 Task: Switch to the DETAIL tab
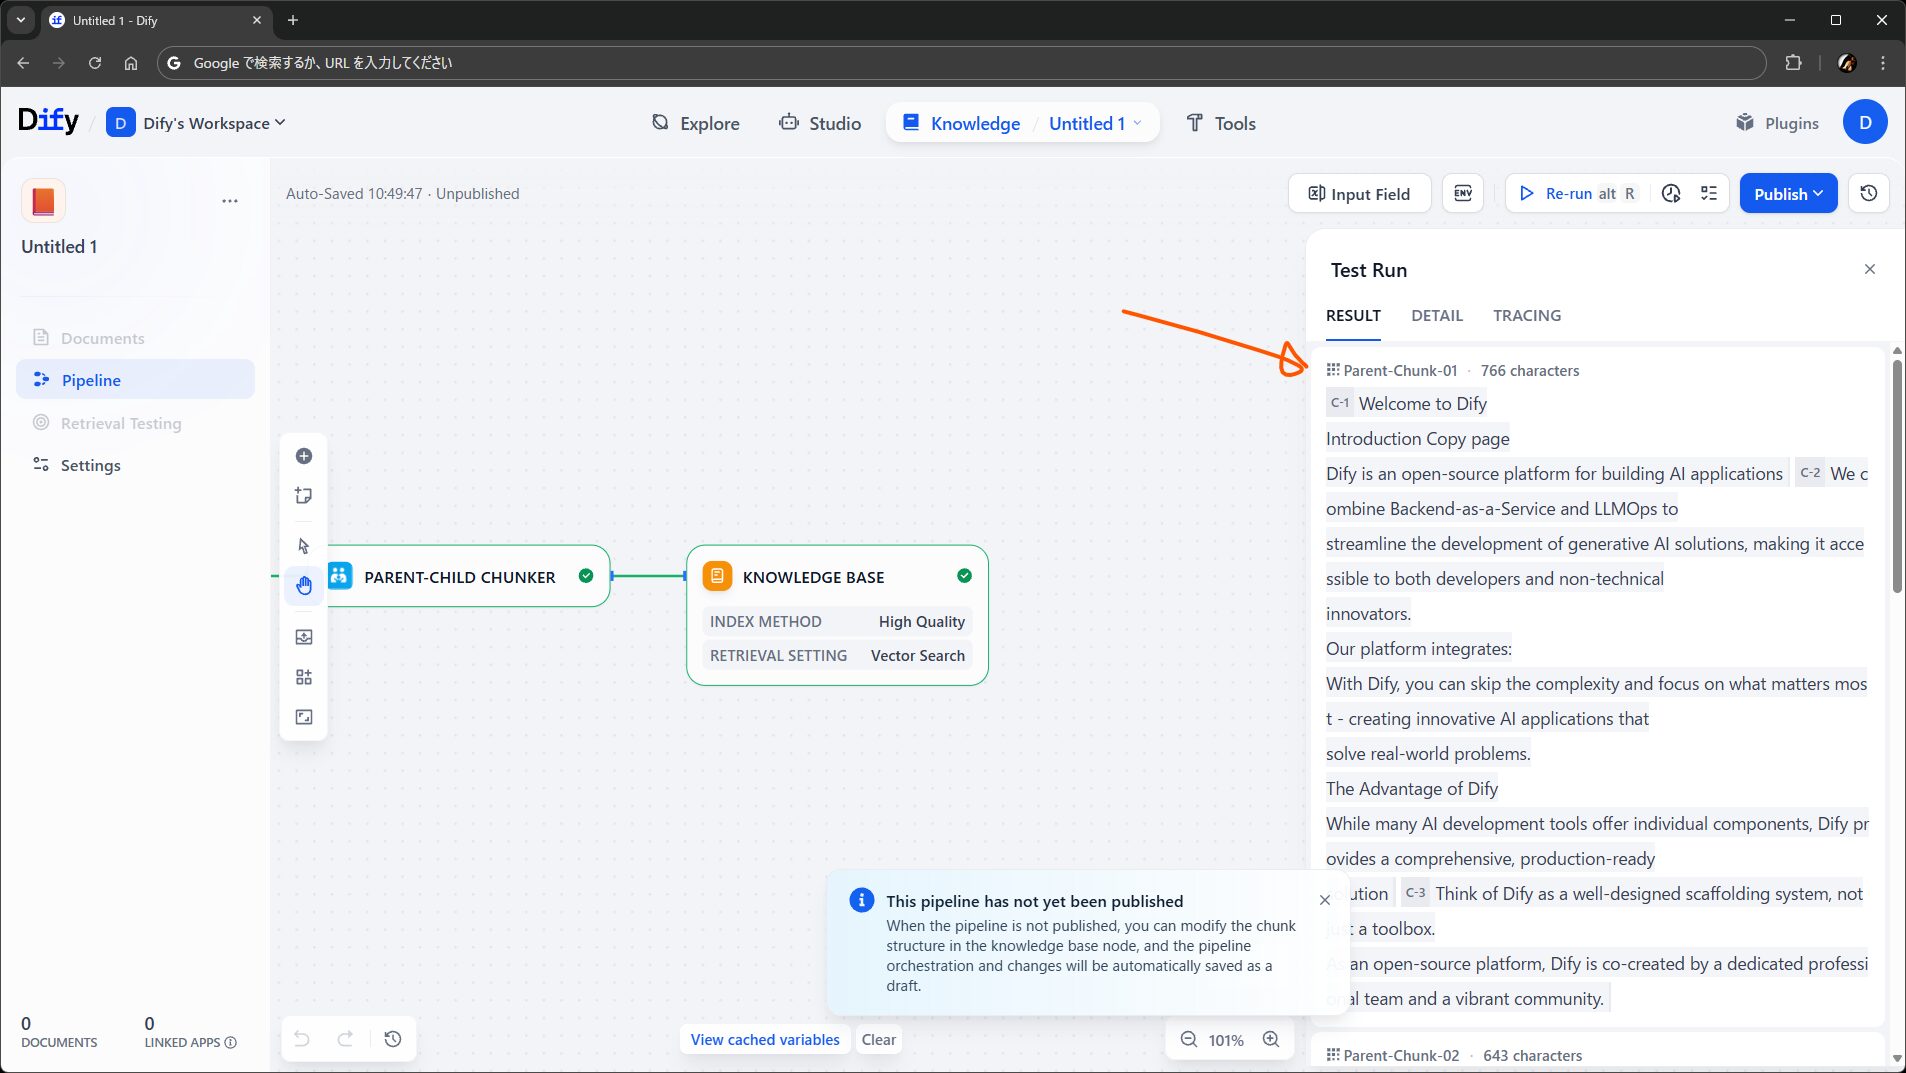click(1436, 316)
